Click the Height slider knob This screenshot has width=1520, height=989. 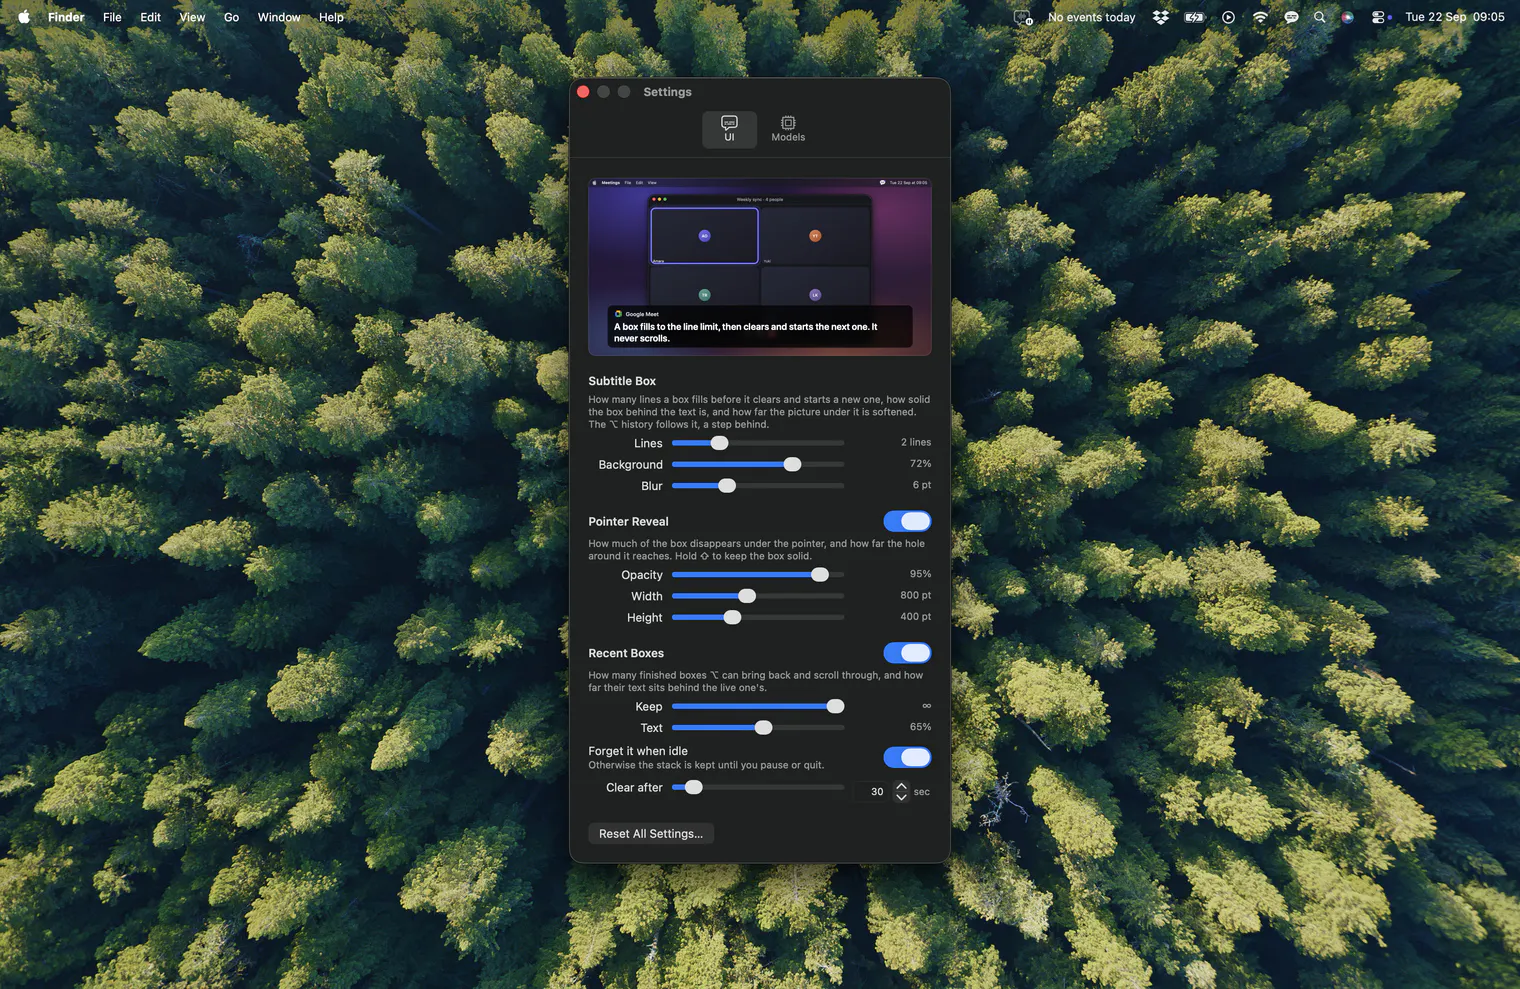coord(732,617)
